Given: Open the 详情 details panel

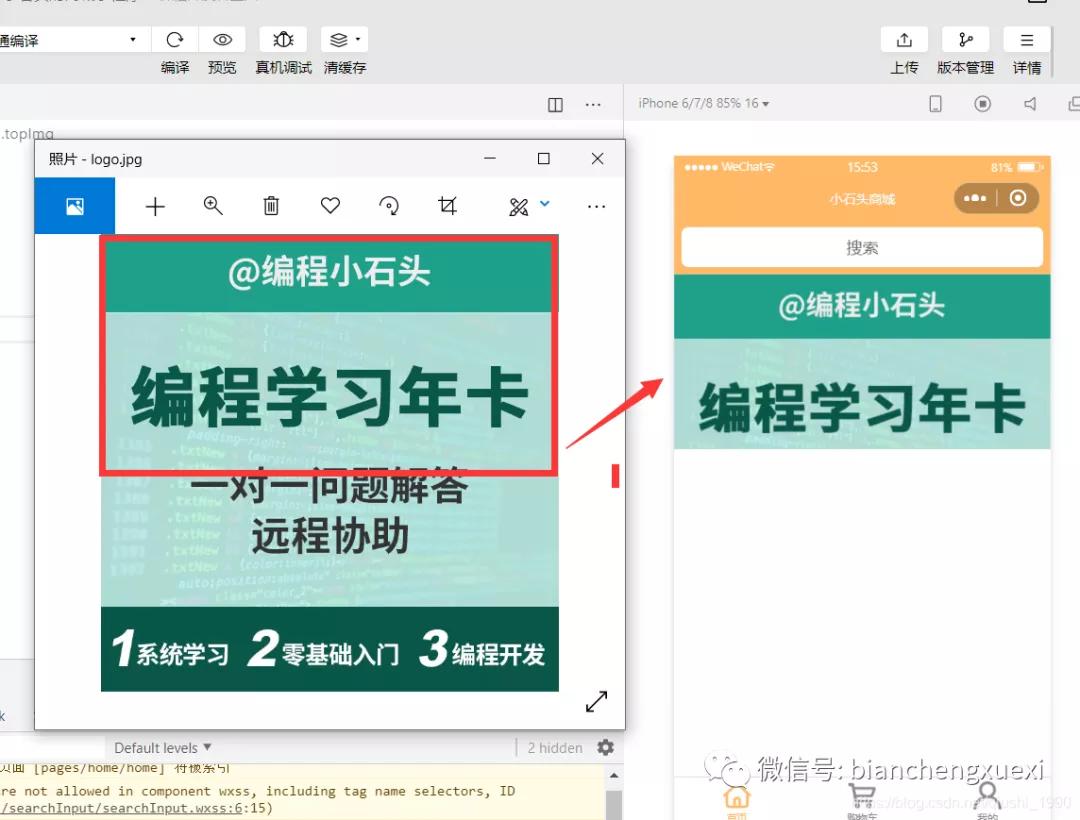Looking at the screenshot, I should pyautogui.click(x=1026, y=39).
